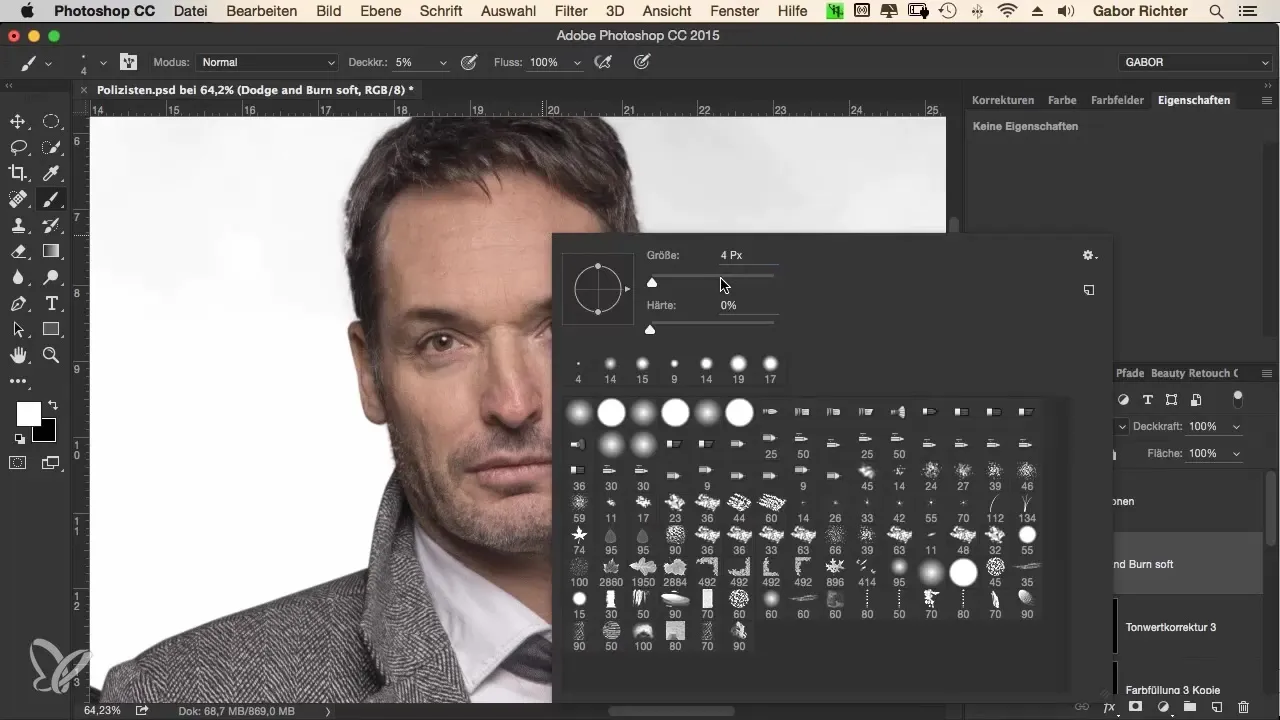This screenshot has height=720, width=1280.
Task: Open the GABOR workspace switcher dropdown
Action: click(x=1195, y=62)
